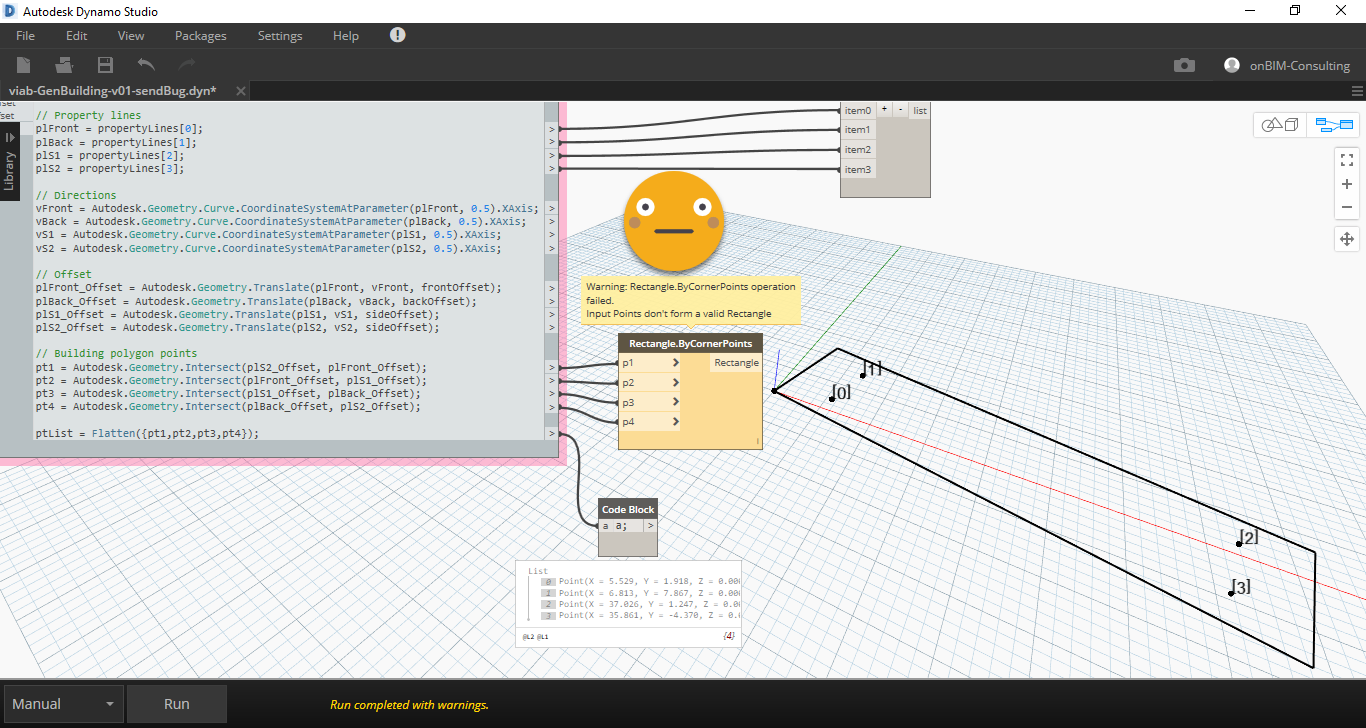Image resolution: width=1366 pixels, height=728 pixels.
Task: Click the p2 port chevron on Rectangle.ByCornerPoints
Action: (676, 382)
